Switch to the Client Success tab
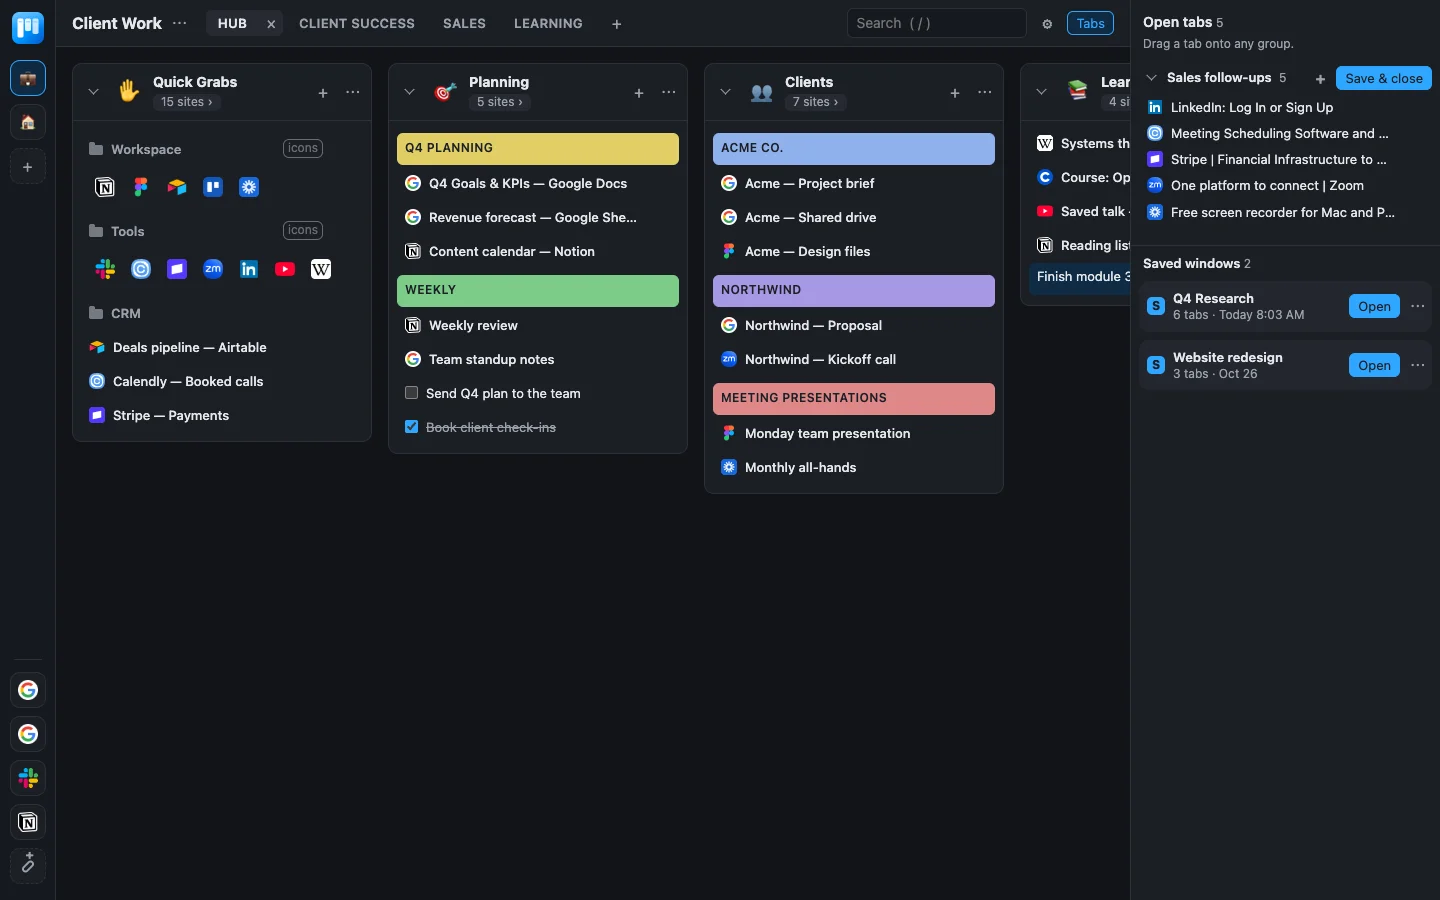This screenshot has height=900, width=1440. pos(357,23)
